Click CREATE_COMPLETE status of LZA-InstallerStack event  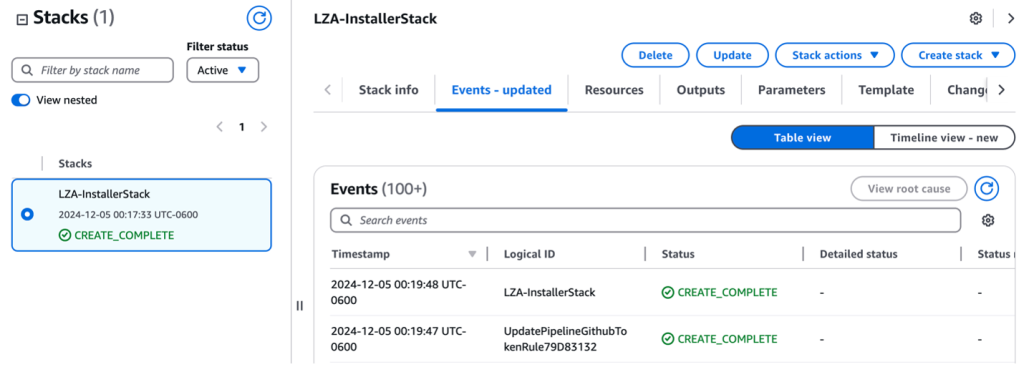click(x=720, y=293)
